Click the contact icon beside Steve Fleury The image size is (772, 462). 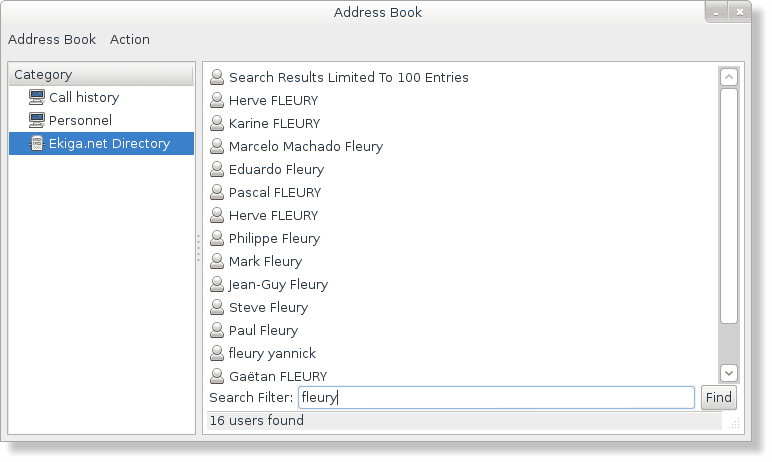click(x=217, y=307)
